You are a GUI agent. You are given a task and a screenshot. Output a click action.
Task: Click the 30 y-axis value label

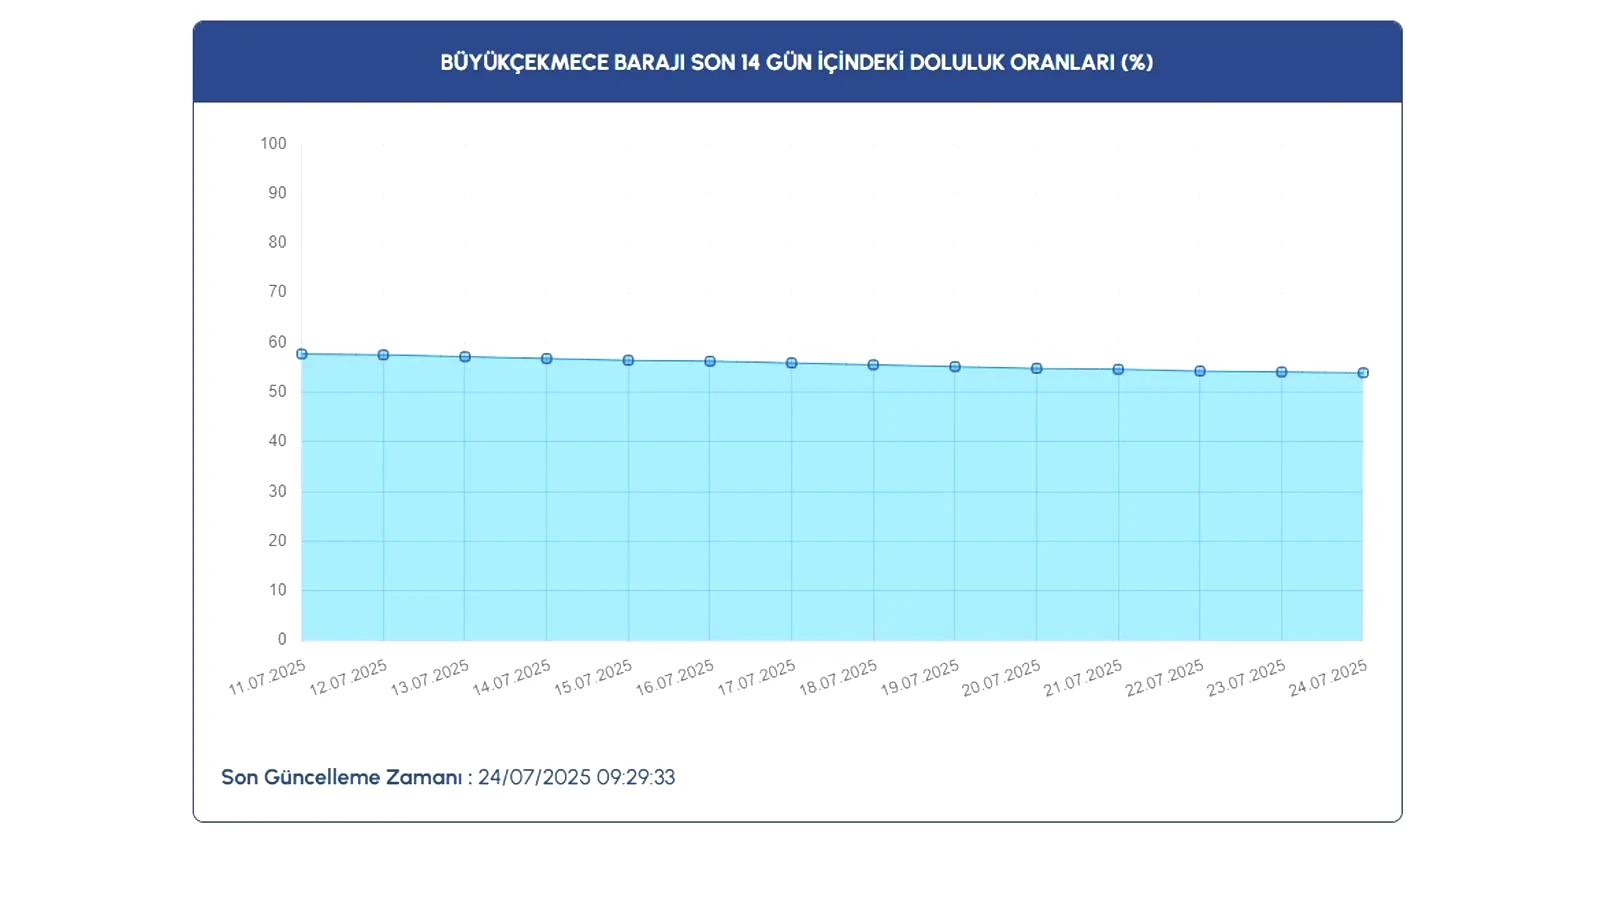point(277,491)
